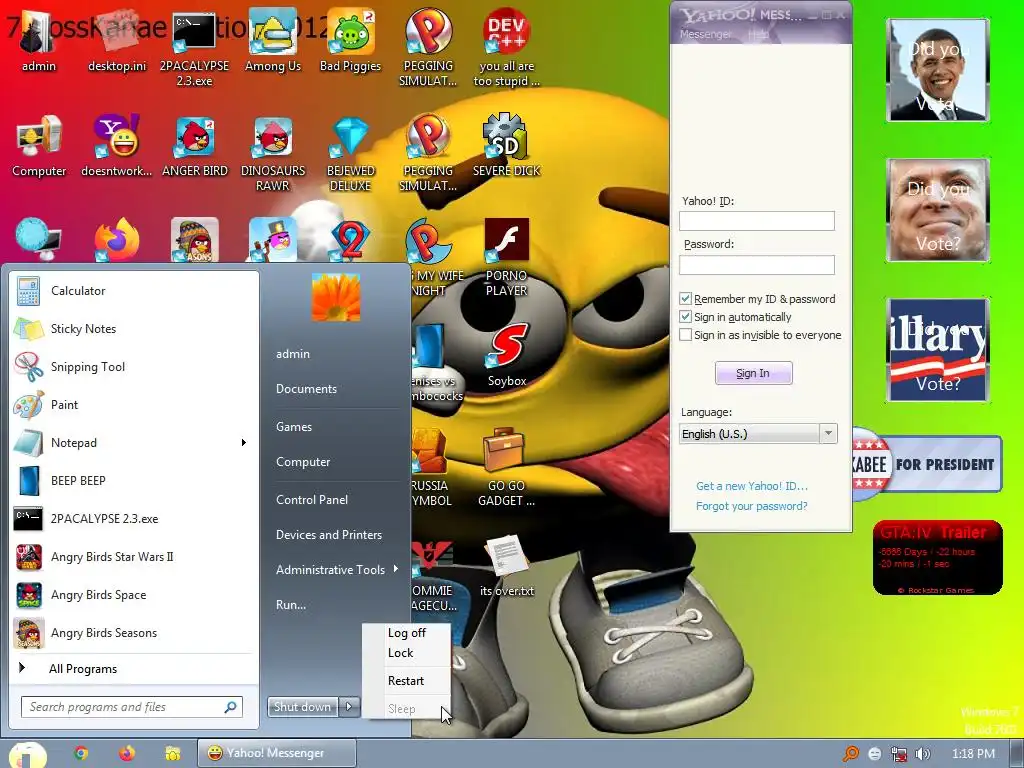Viewport: 1024px width, 768px height.
Task: Open the admin folder on the desktop
Action: pyautogui.click(x=39, y=39)
